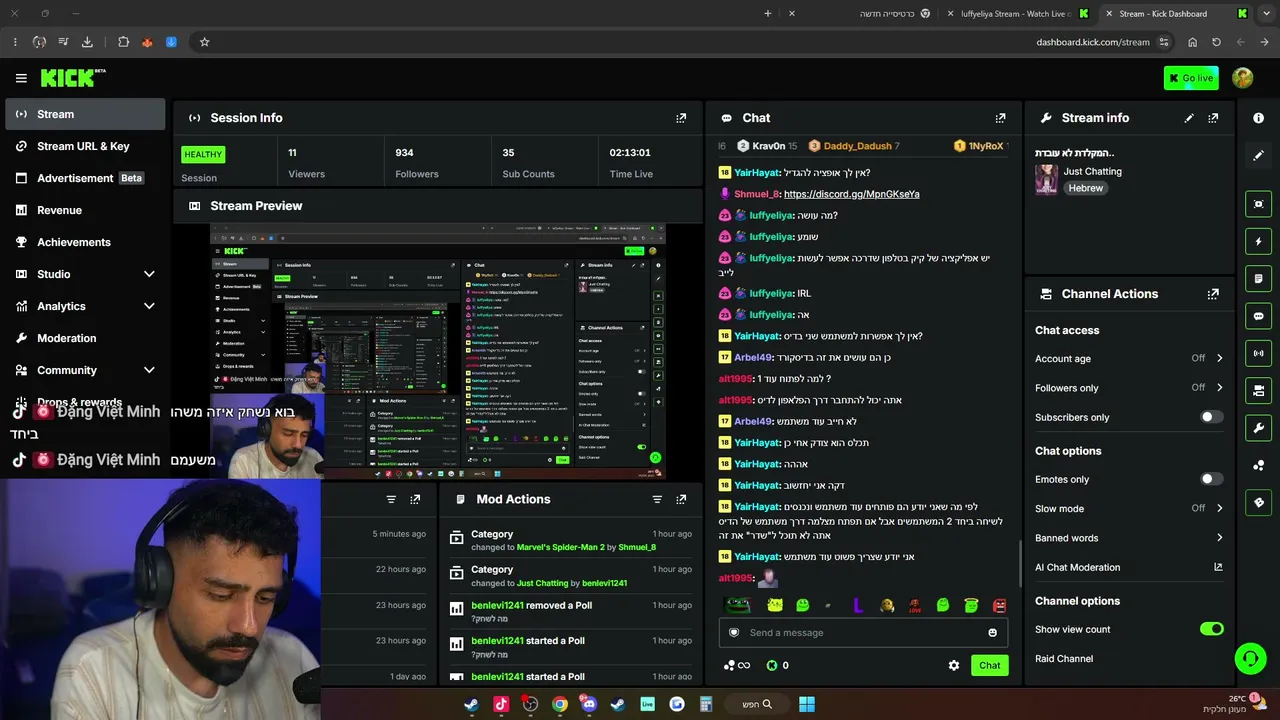Toggle the mod actions document widget icon in right sidebar

pos(1258,278)
